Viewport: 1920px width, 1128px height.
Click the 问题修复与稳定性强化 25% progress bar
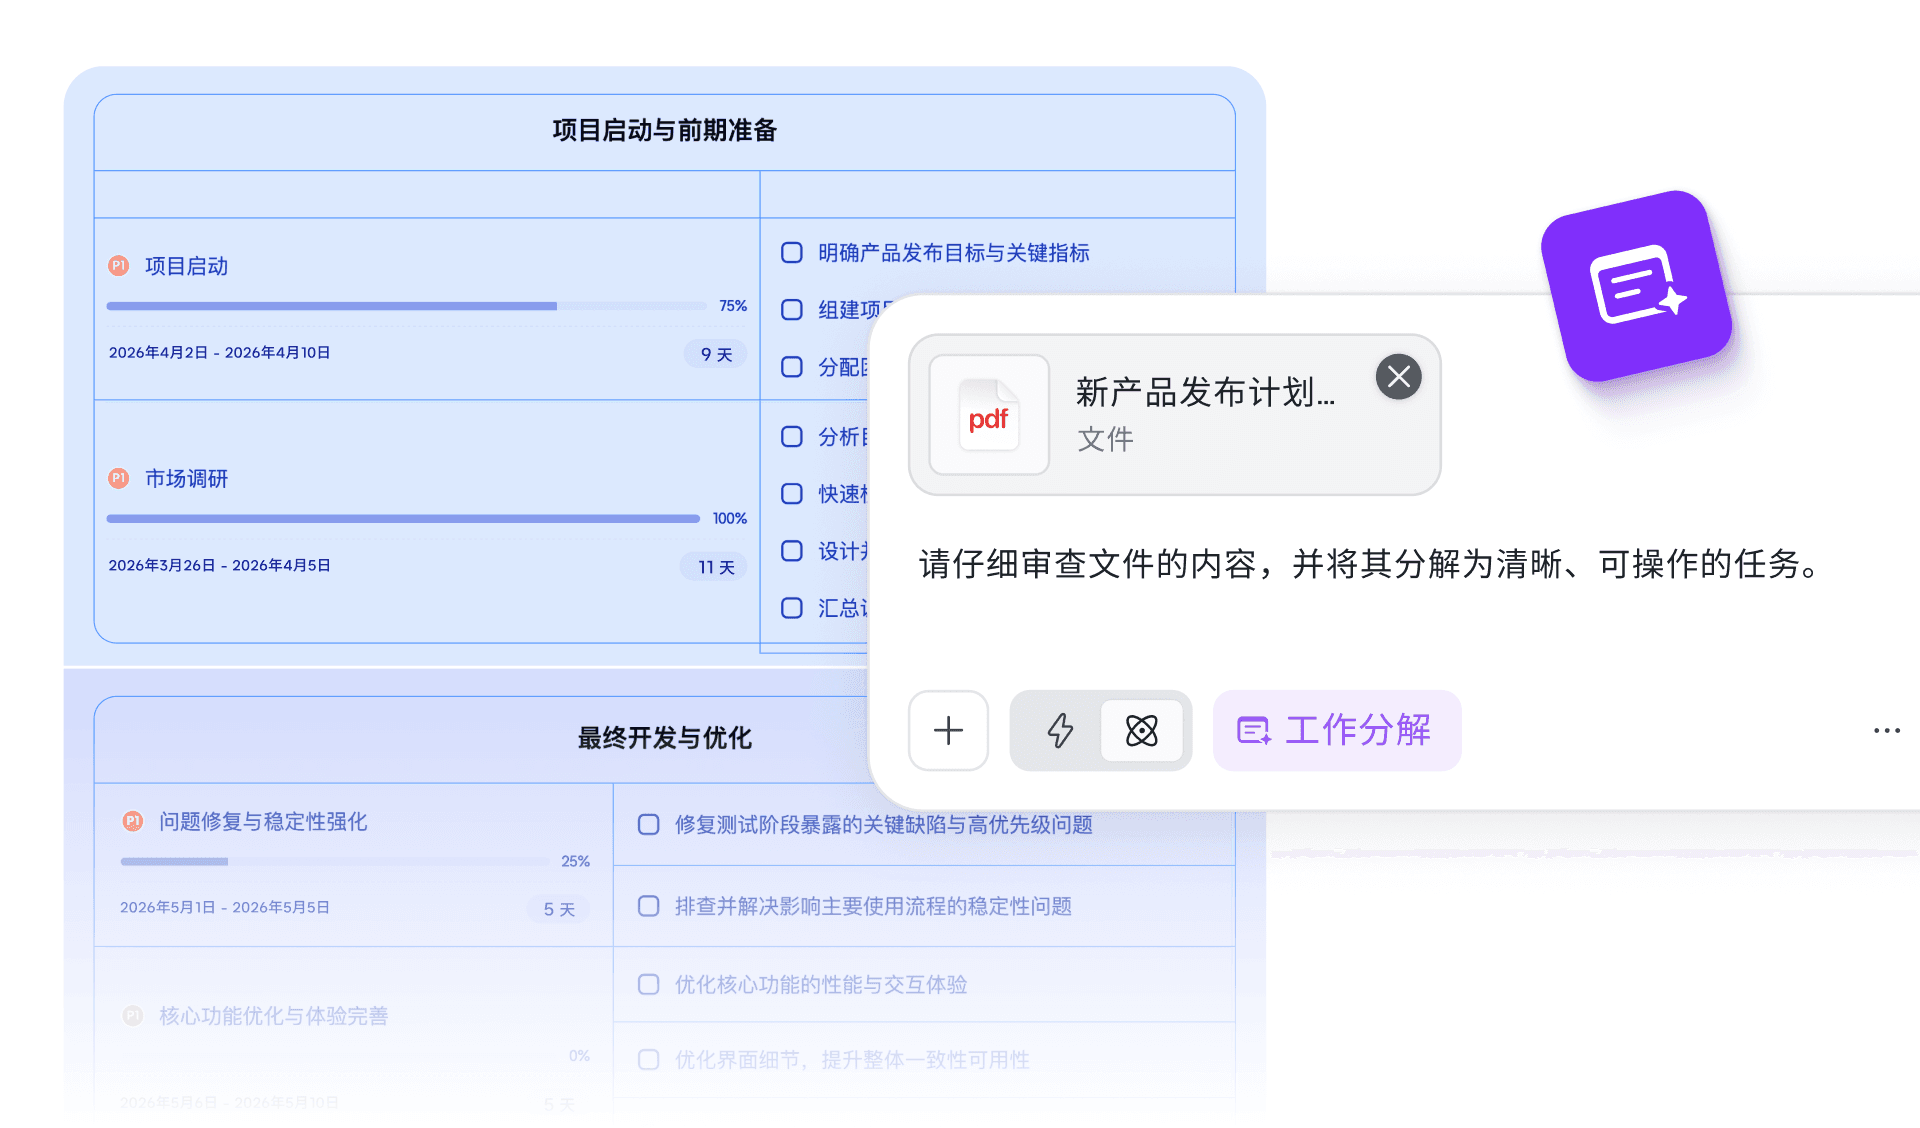click(x=334, y=861)
